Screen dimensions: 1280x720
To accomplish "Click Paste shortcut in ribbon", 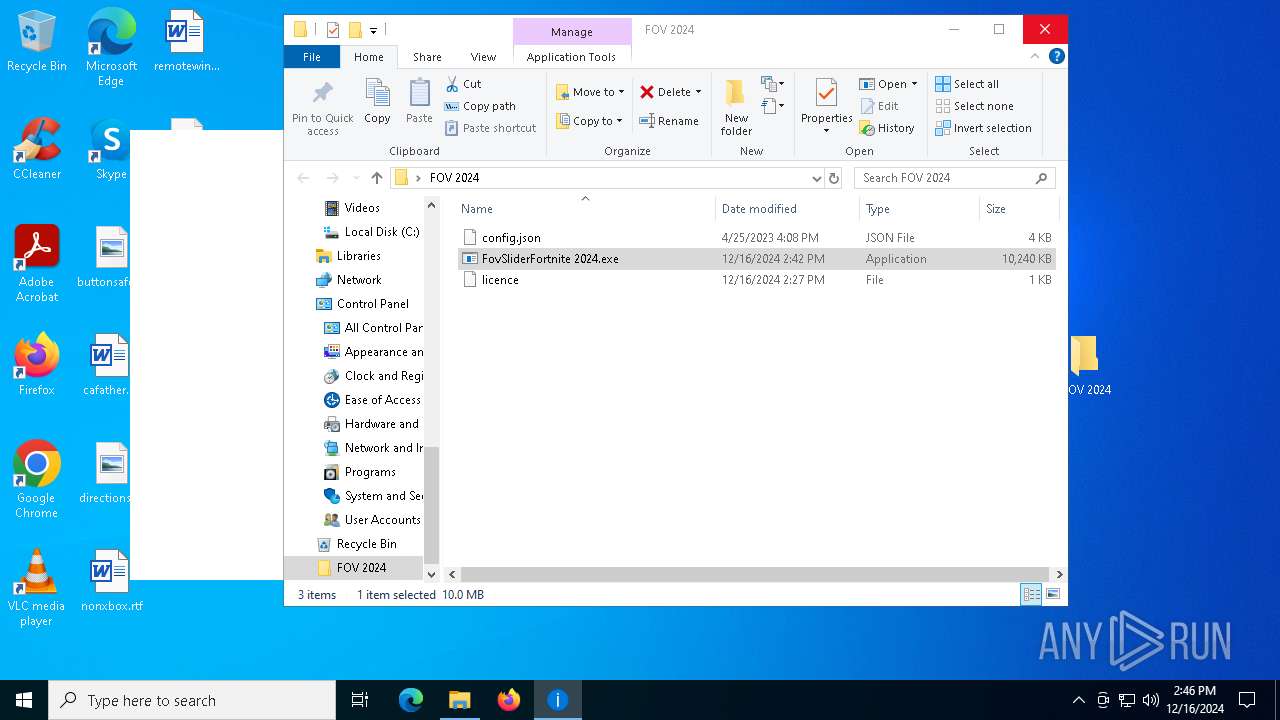I will pyautogui.click(x=491, y=128).
